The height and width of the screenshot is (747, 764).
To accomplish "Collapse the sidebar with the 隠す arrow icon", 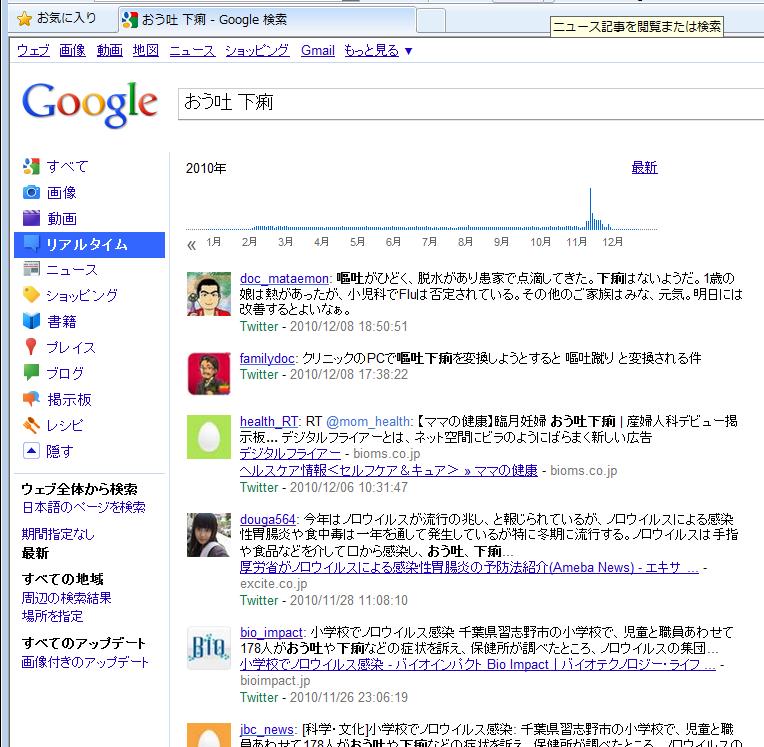I will (x=31, y=451).
